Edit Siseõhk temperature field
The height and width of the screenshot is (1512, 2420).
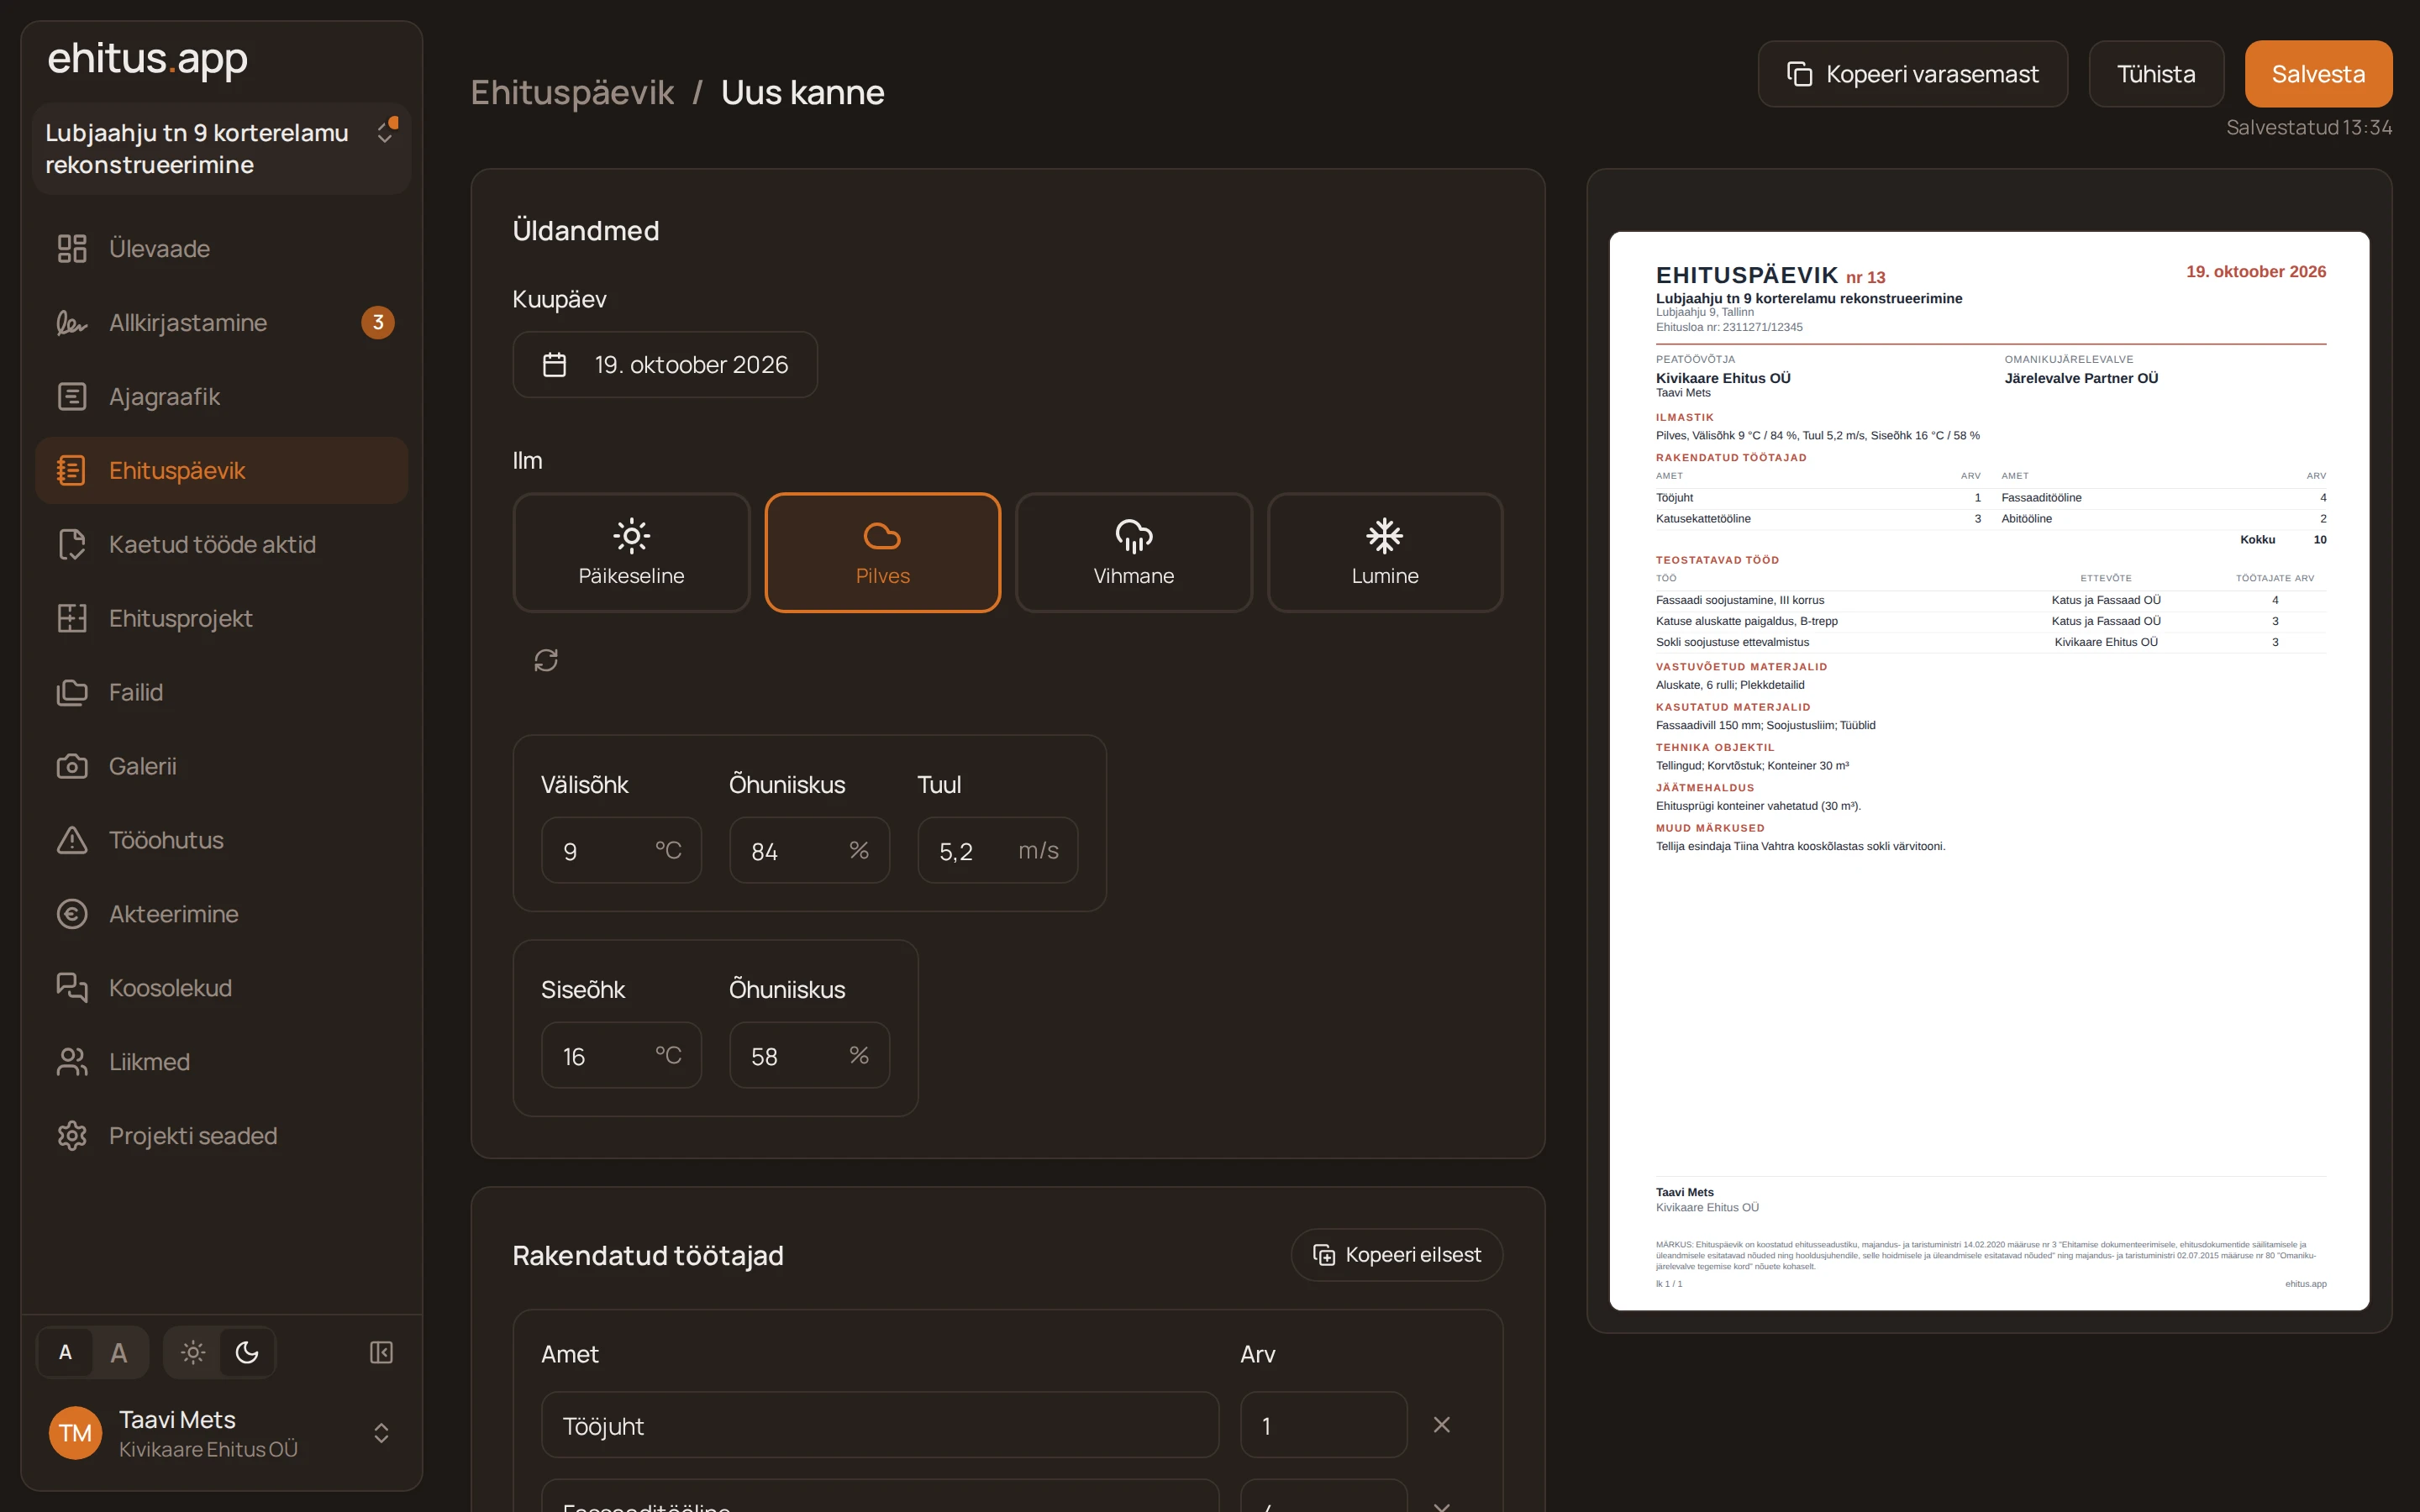coord(621,1055)
